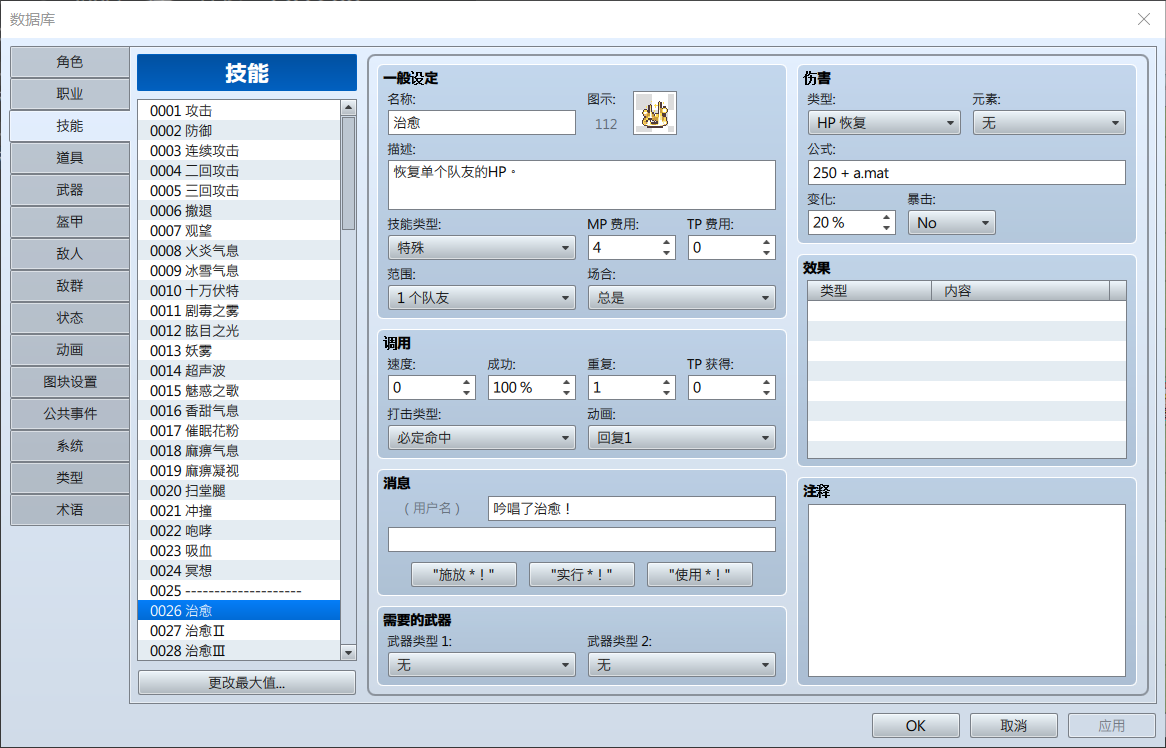Click the "实行 *！" message button
This screenshot has height=748, width=1166.
click(582, 575)
